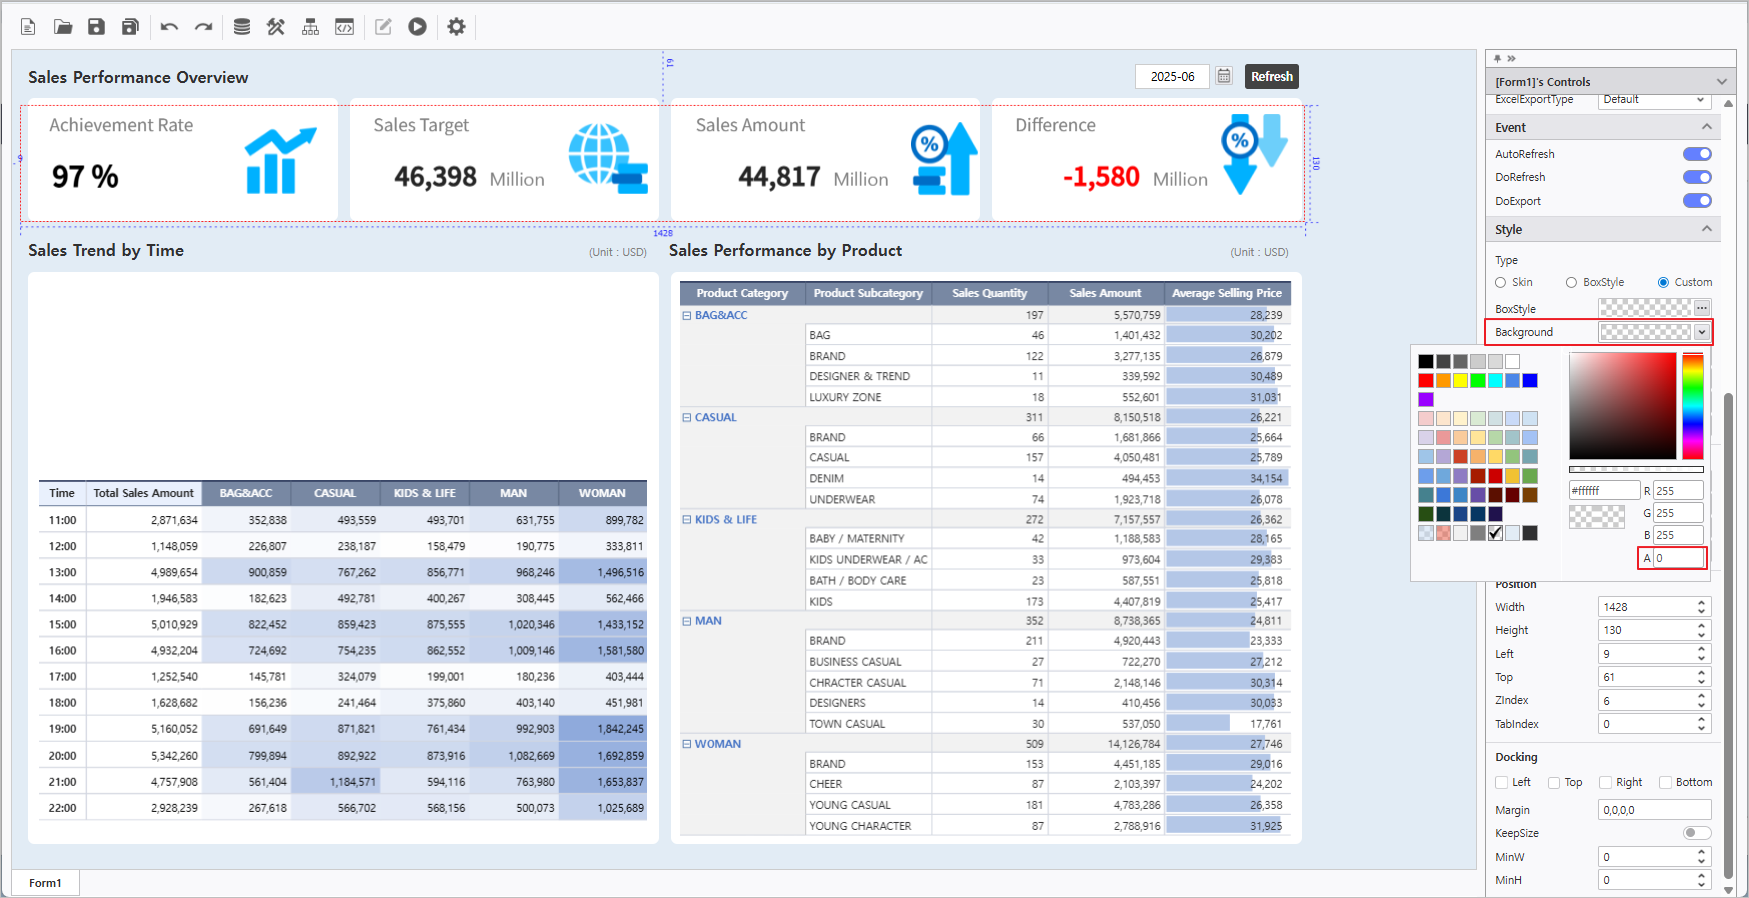This screenshot has height=898, width=1749.
Task: Open the calendar date picker
Action: (x=1224, y=76)
